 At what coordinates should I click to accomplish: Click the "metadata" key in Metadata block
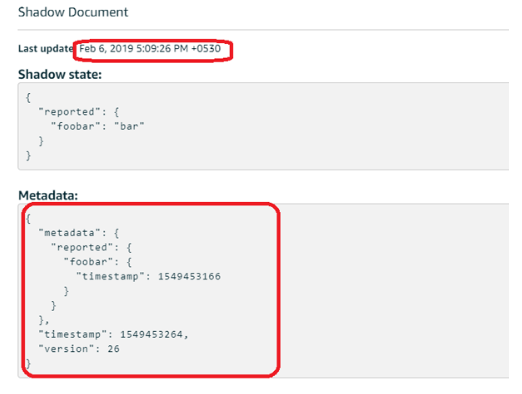(69, 233)
